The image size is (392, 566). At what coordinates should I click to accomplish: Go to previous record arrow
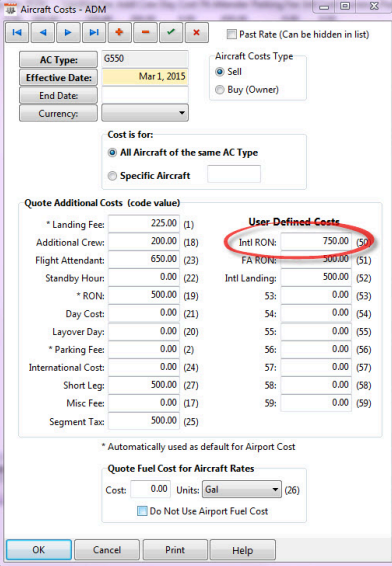43,32
